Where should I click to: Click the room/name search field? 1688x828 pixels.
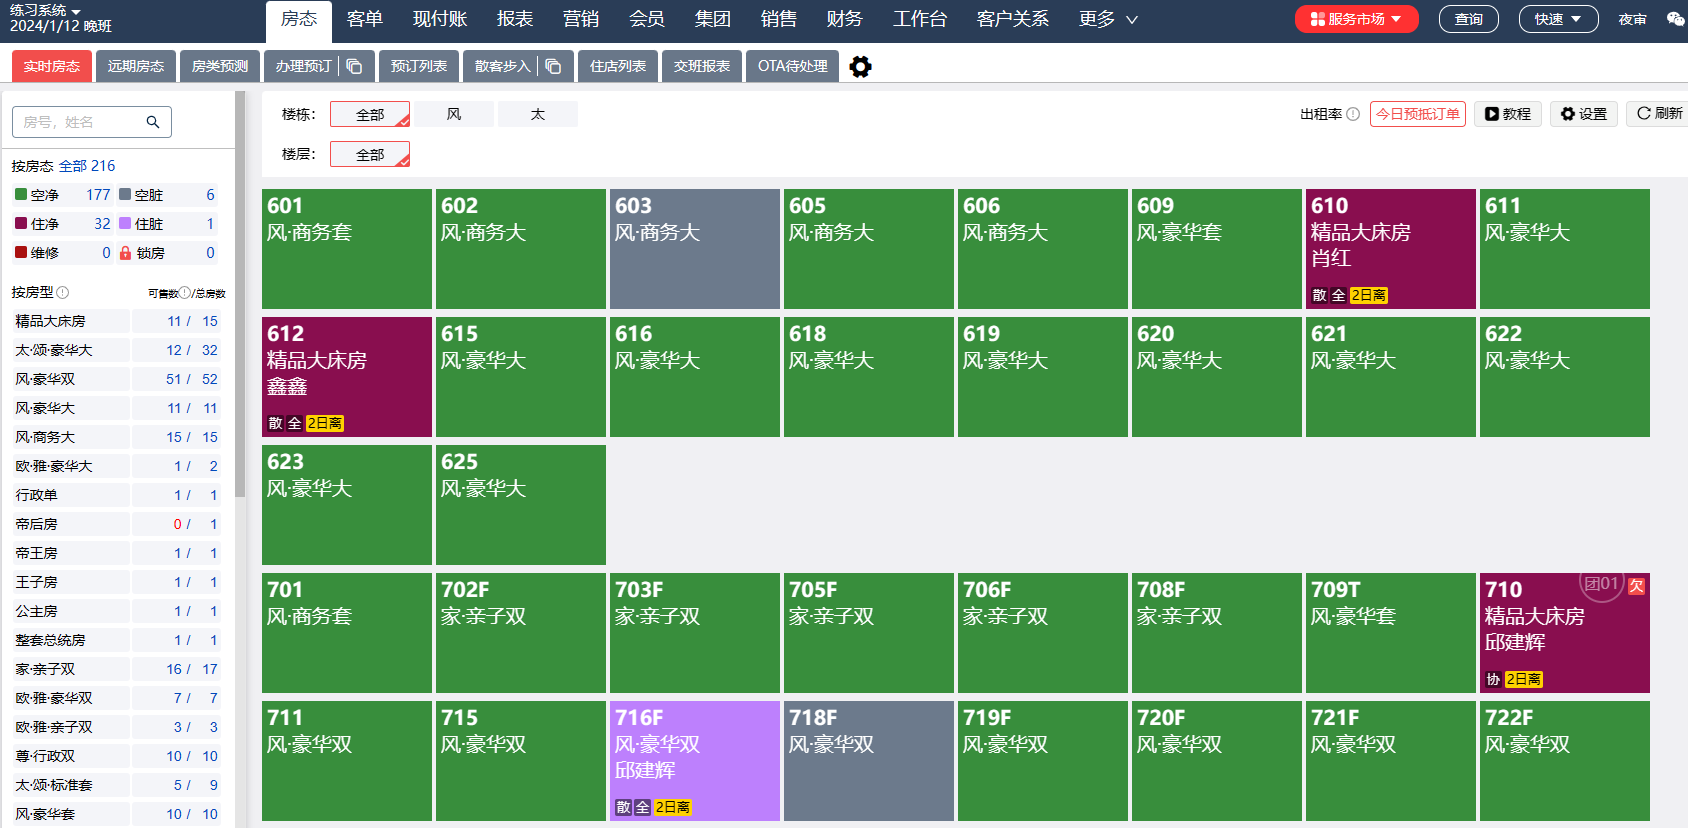[92, 122]
